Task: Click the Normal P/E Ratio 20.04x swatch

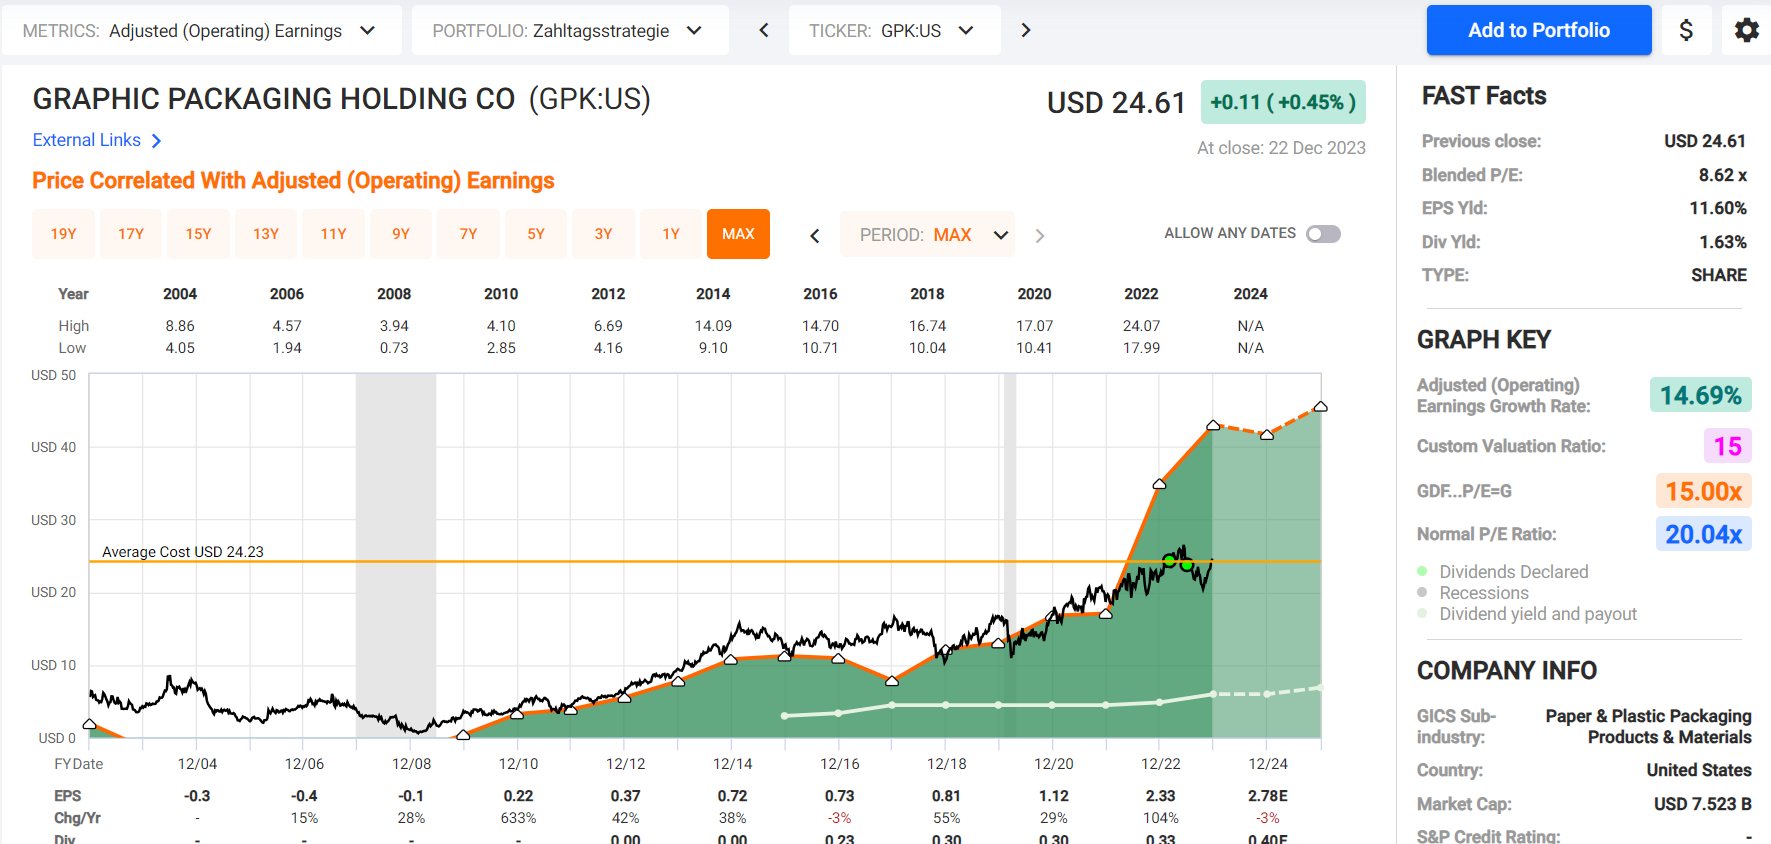Action: point(1703,534)
